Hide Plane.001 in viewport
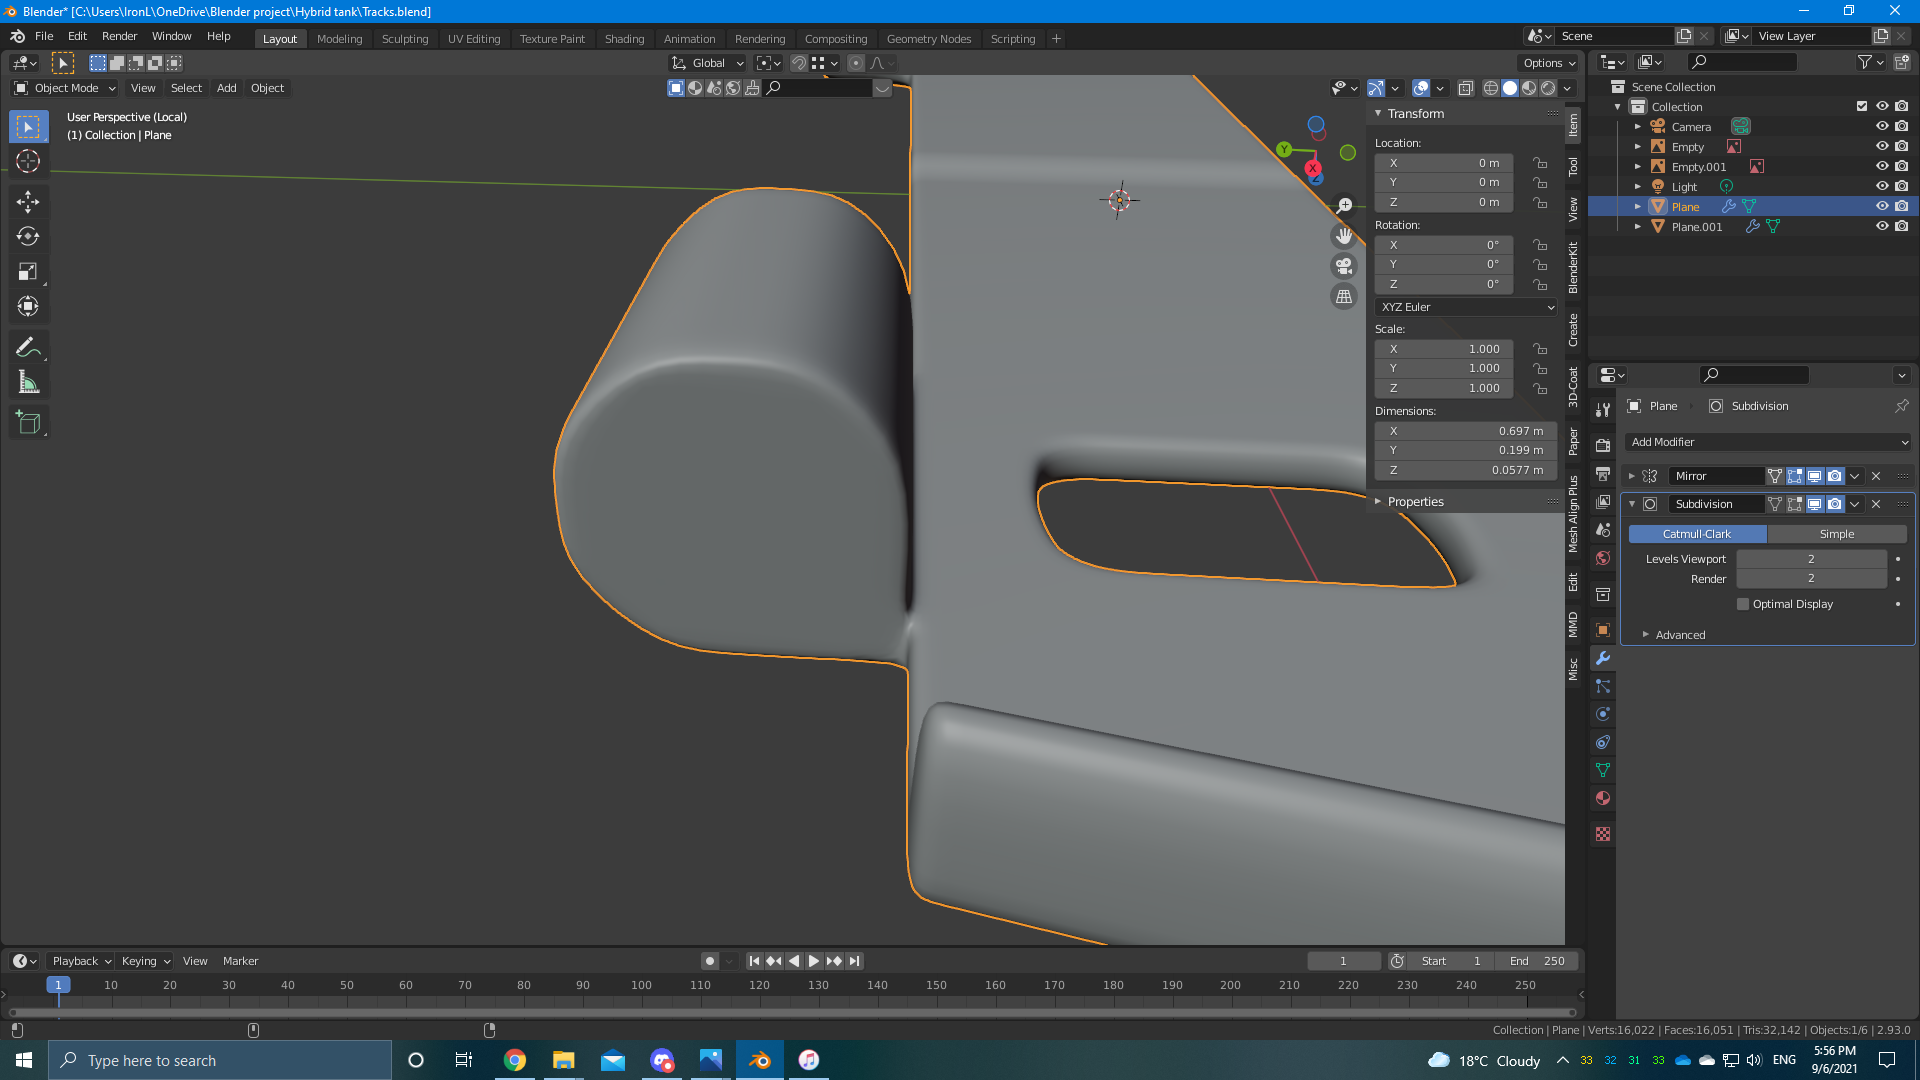Screen dimensions: 1920x1080 (x=1882, y=226)
